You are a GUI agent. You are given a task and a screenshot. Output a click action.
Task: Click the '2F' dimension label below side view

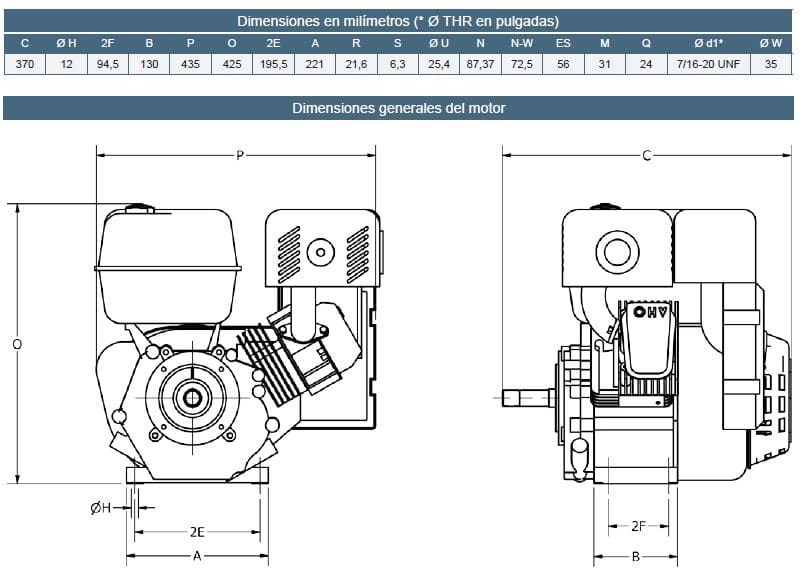pyautogui.click(x=638, y=526)
